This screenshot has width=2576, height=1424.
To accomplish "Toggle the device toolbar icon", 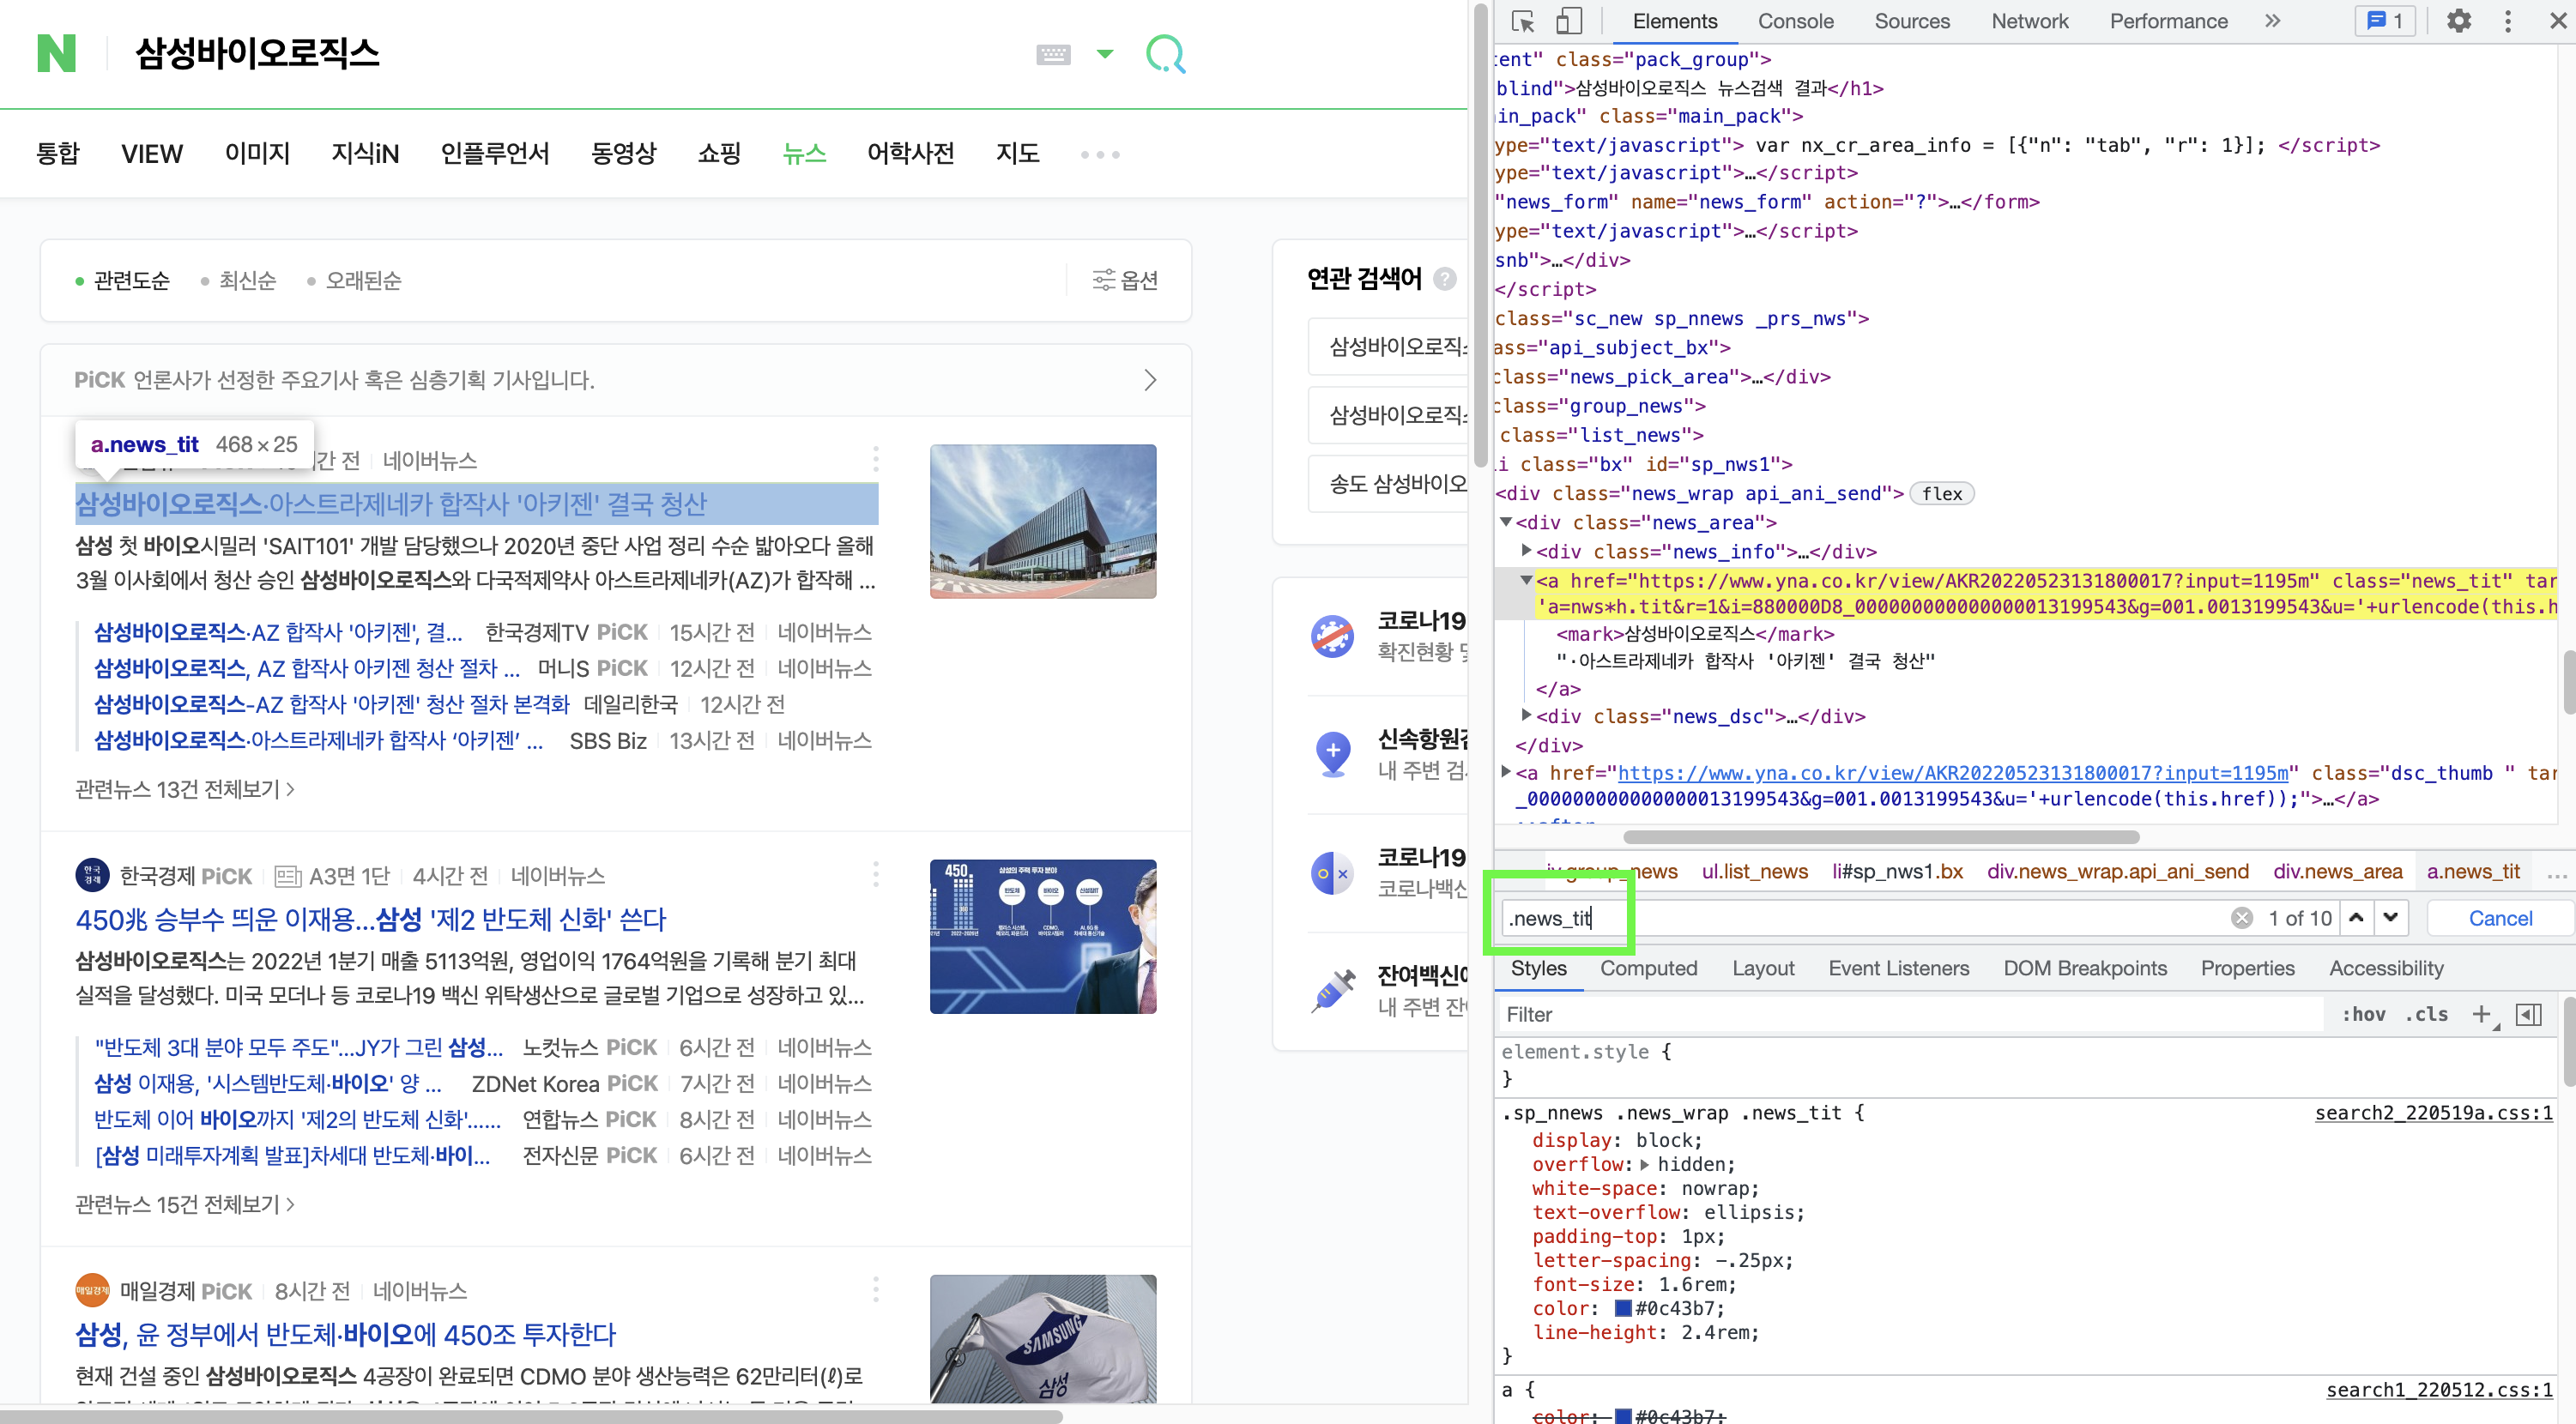I will point(1568,21).
